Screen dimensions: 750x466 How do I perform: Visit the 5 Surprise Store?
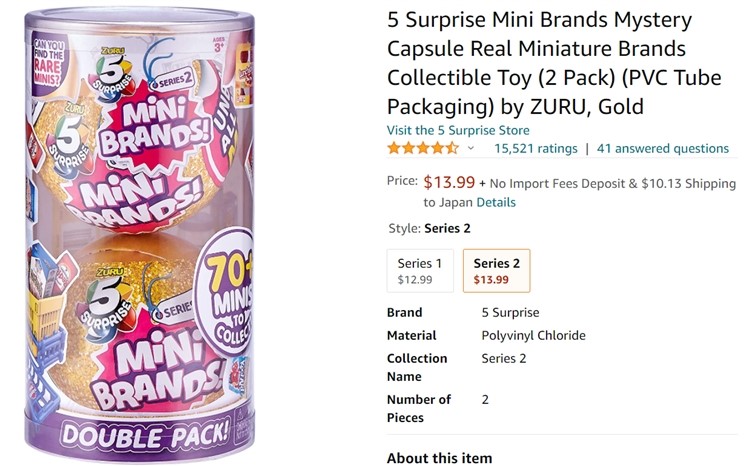click(458, 130)
